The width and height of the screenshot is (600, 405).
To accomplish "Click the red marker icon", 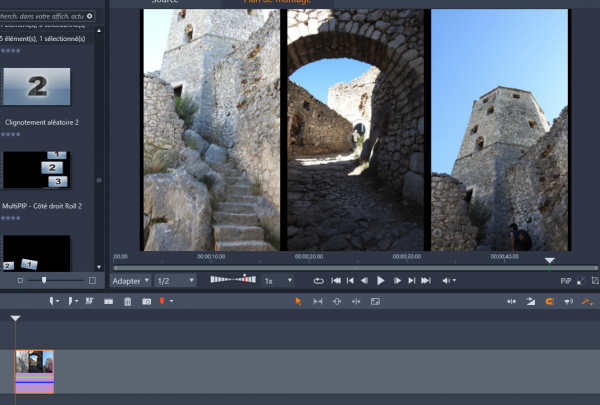I will coord(162,301).
